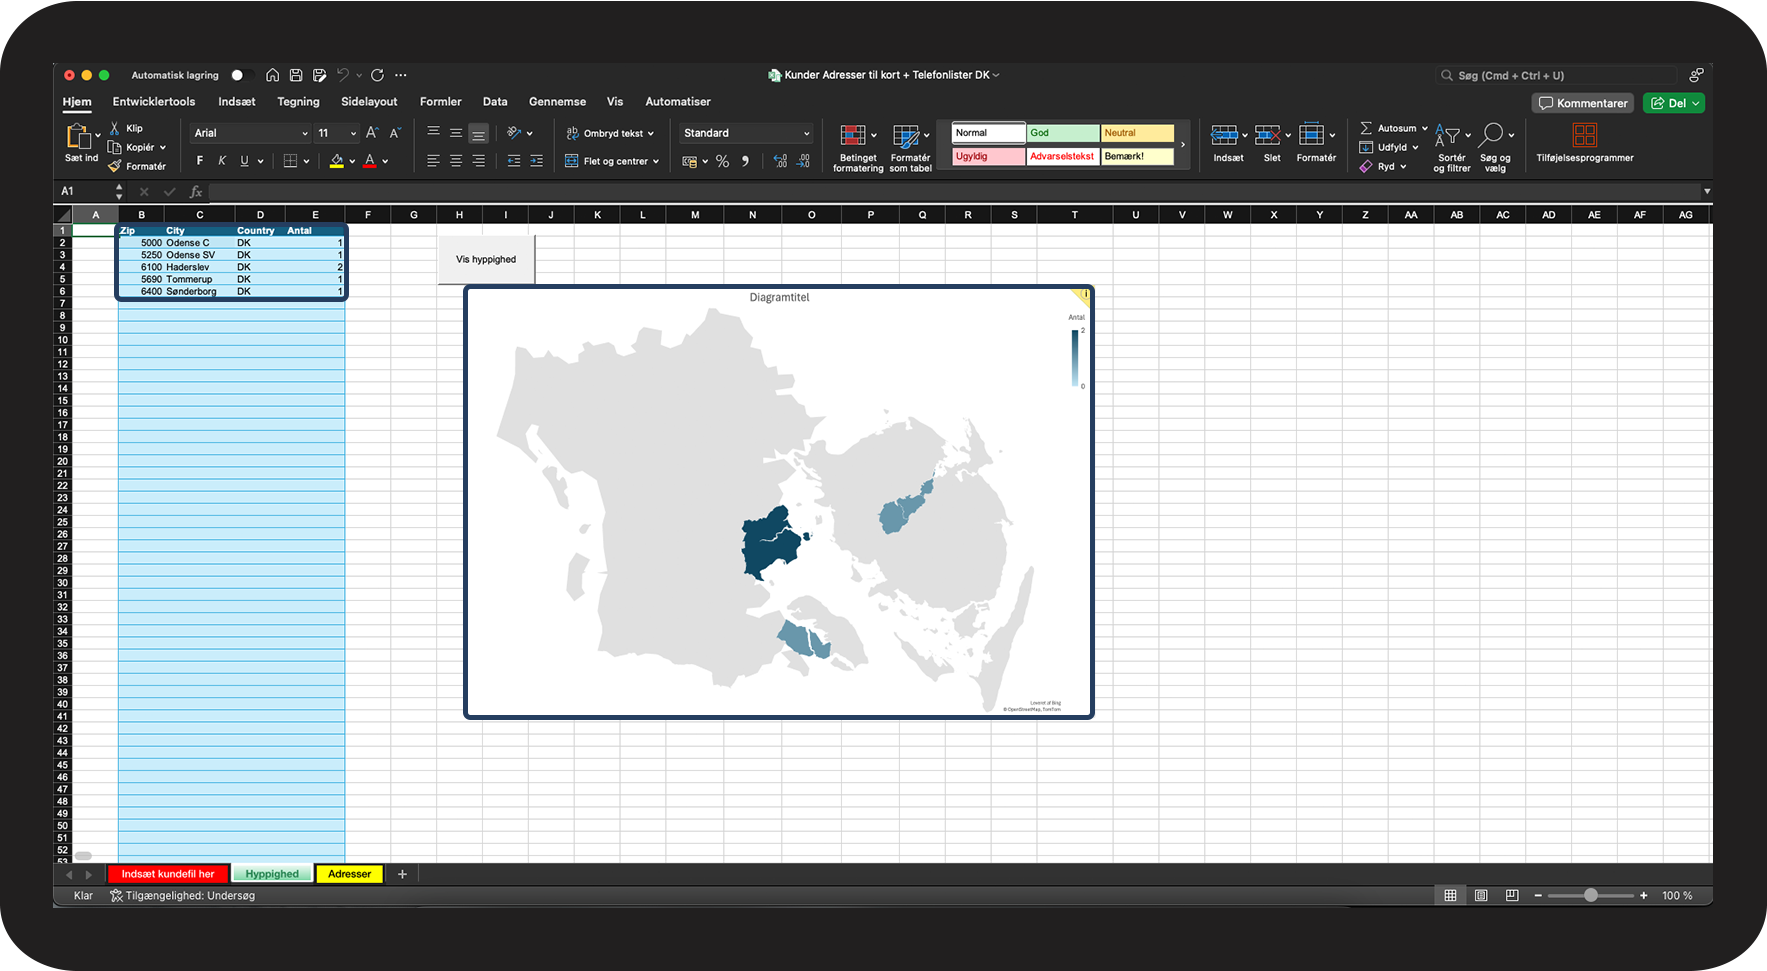
Task: Click the Autosum sigma icon
Action: click(x=1366, y=128)
